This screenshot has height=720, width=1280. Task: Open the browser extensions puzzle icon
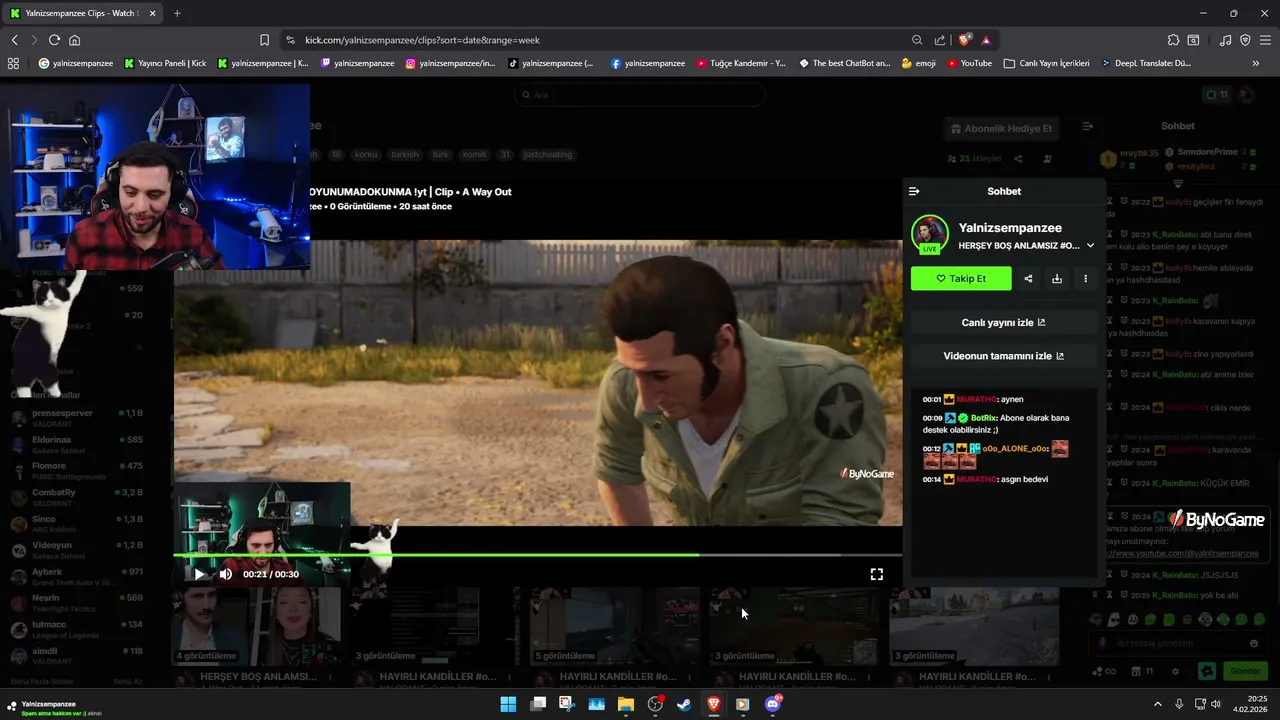point(1173,40)
